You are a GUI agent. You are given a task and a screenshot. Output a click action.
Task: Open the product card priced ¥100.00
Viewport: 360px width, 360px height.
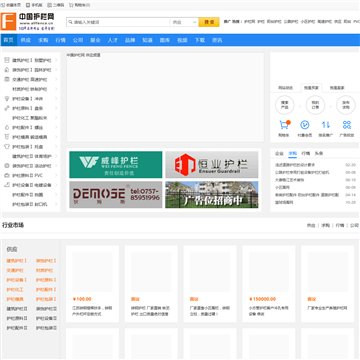(x=92, y=284)
